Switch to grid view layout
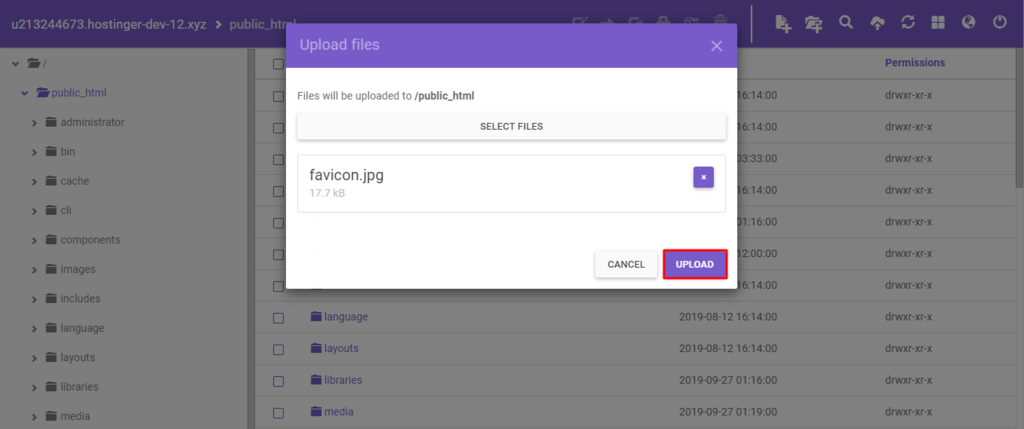This screenshot has width=1024, height=429. coord(937,22)
